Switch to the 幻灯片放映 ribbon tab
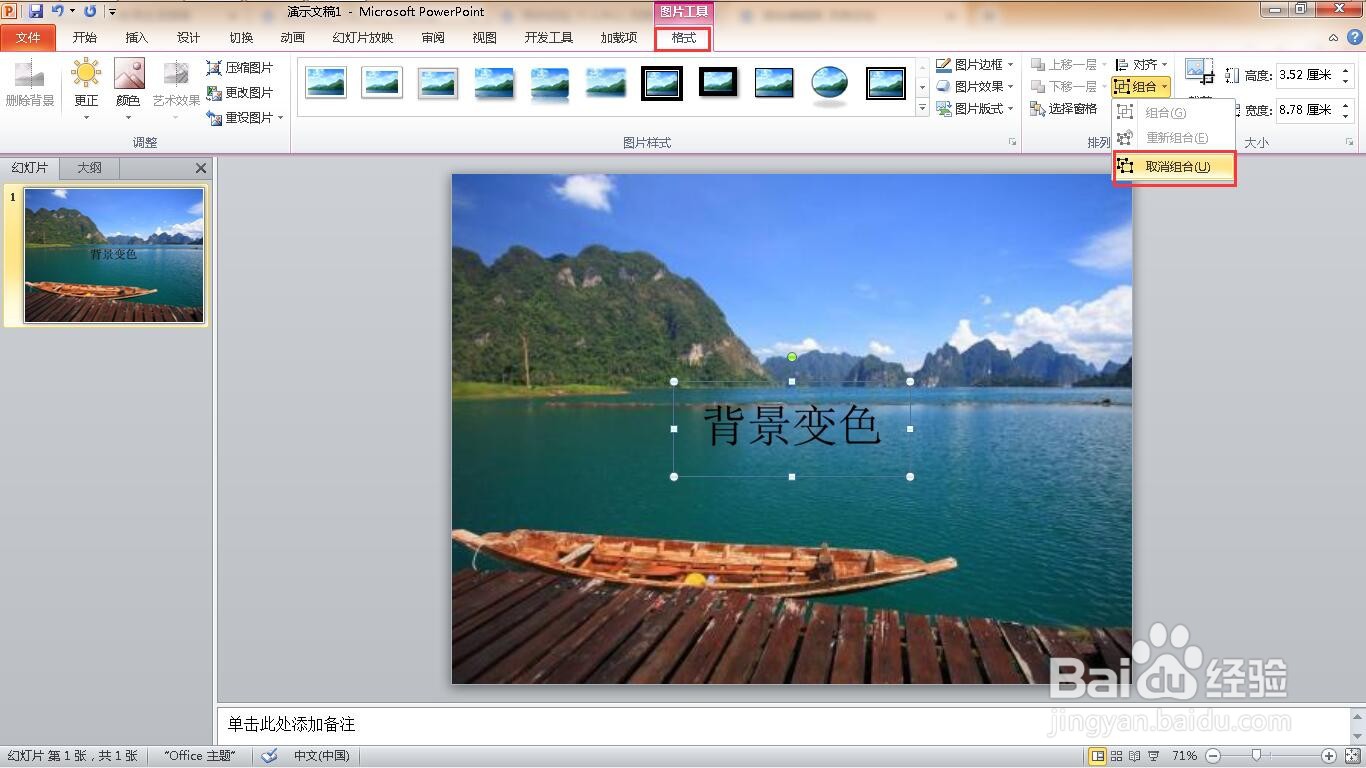 (x=363, y=38)
